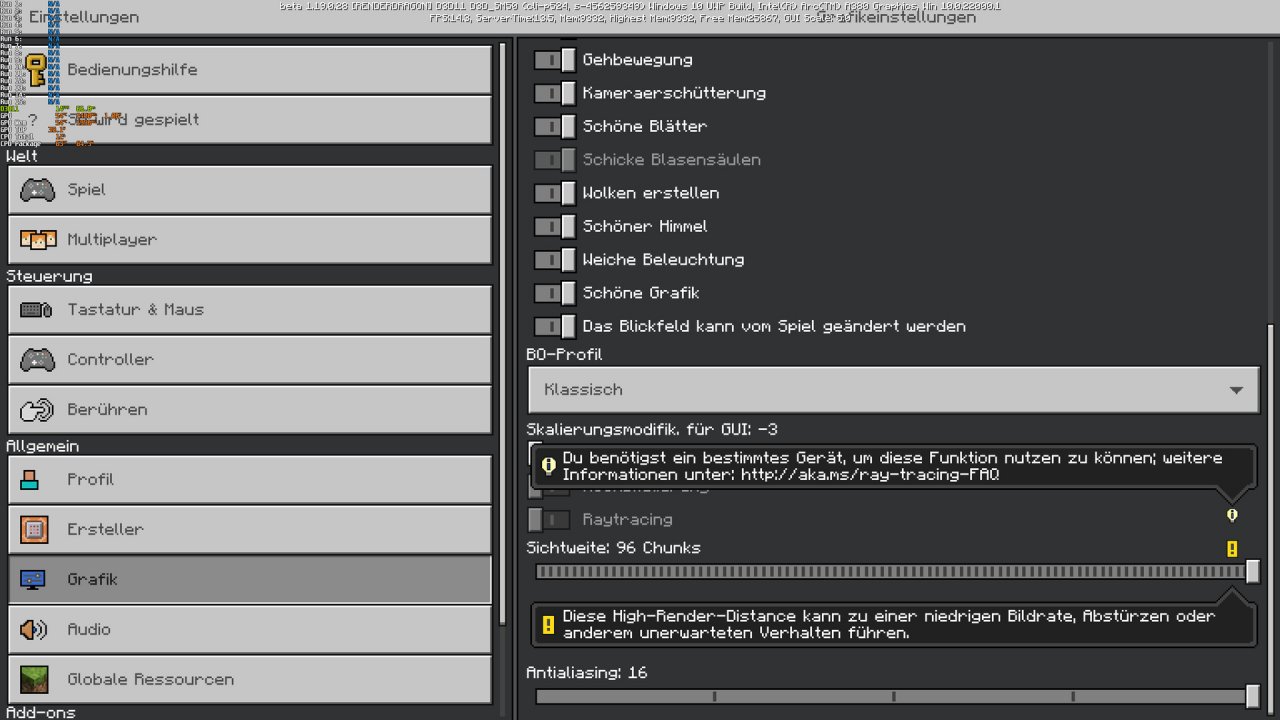The width and height of the screenshot is (1280, 720).
Task: Open the Controller settings section
Action: click(250, 360)
